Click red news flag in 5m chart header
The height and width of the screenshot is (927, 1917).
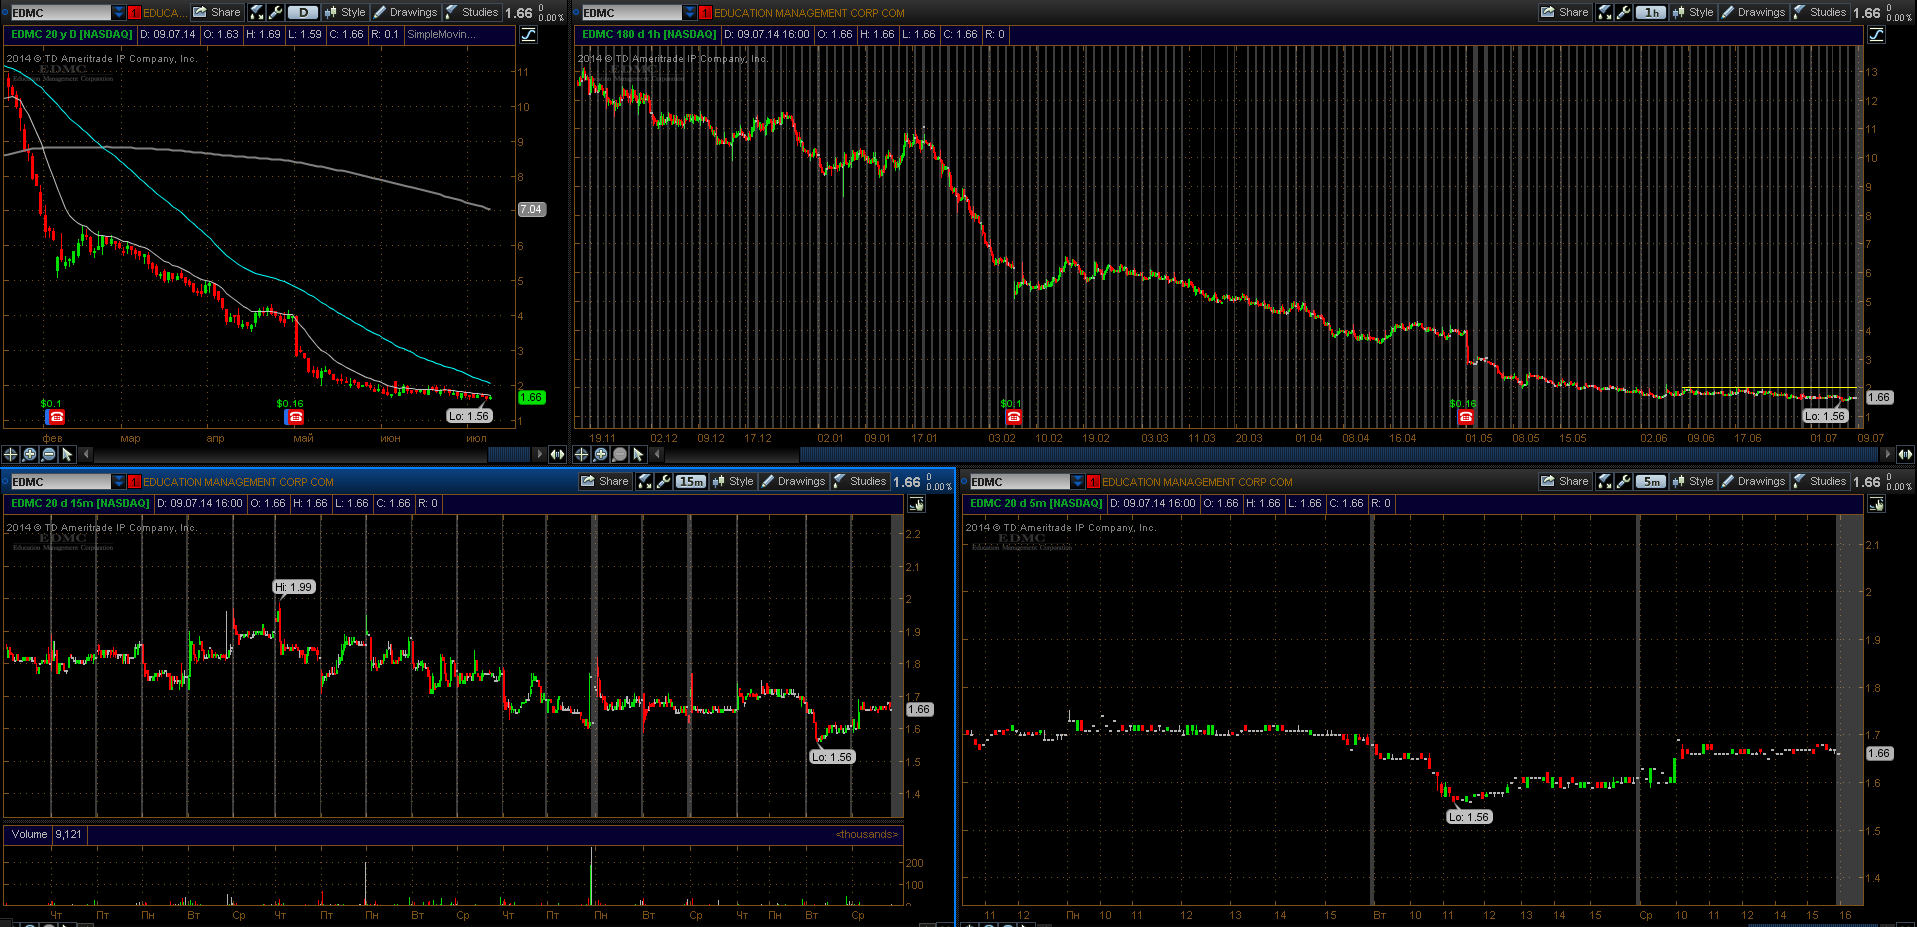(1094, 482)
